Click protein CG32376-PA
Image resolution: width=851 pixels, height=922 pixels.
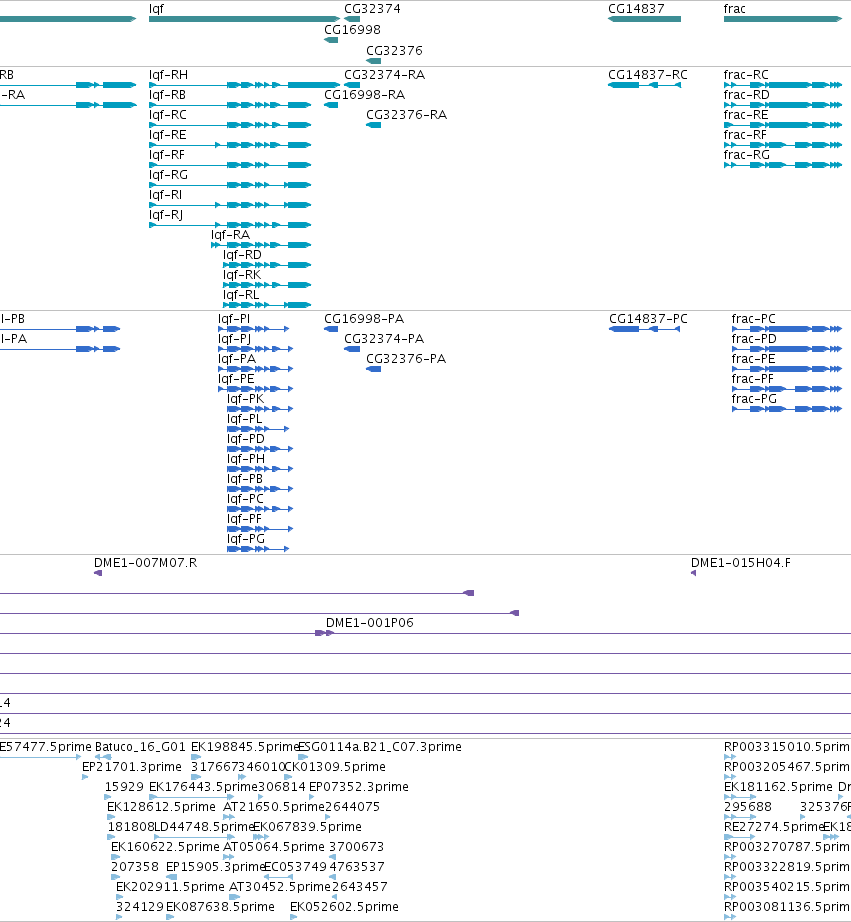[406, 359]
